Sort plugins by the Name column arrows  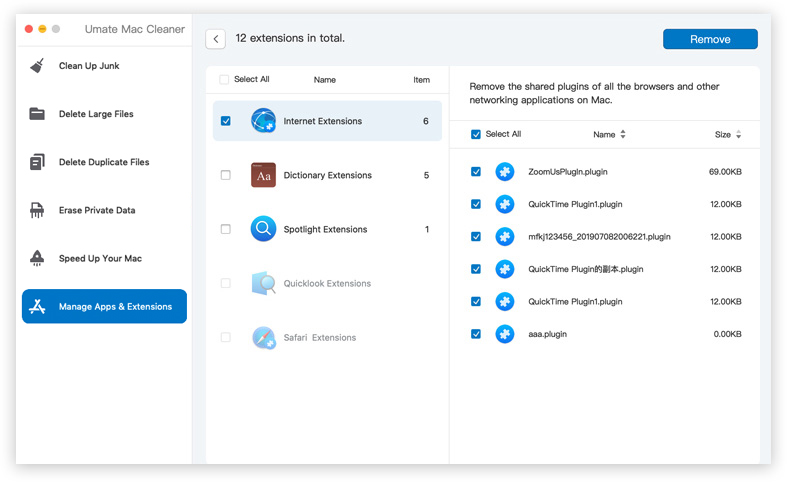(623, 134)
